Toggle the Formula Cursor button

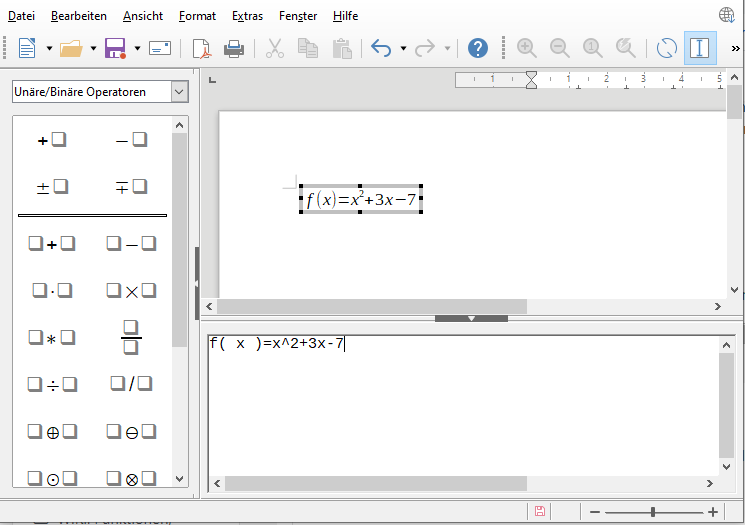[x=700, y=48]
